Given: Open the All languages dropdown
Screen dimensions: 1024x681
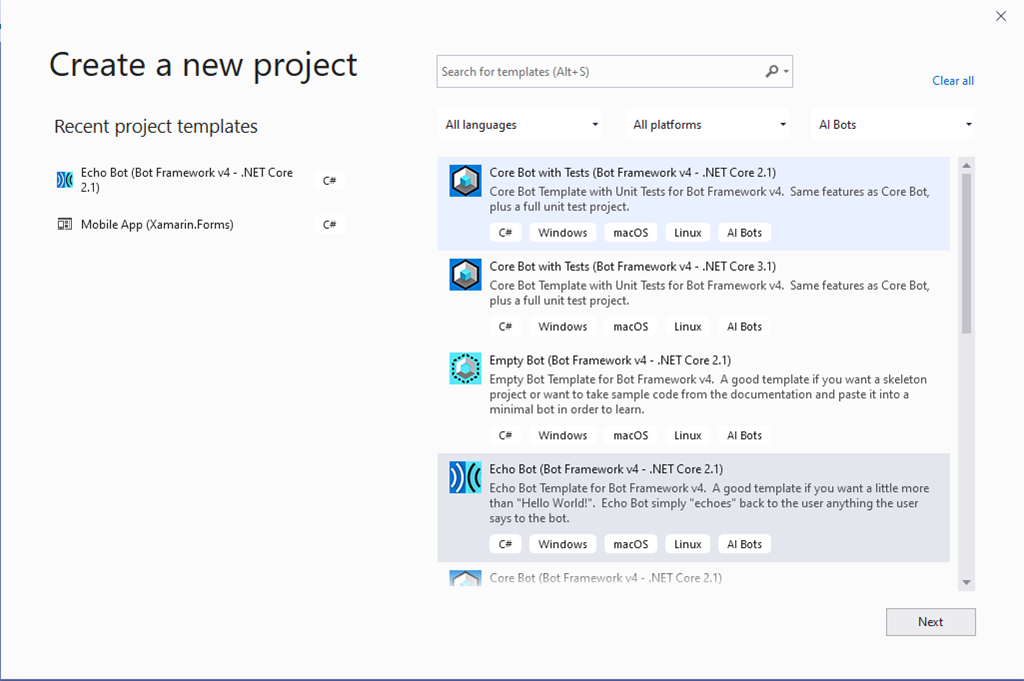Looking at the screenshot, I should (520, 123).
